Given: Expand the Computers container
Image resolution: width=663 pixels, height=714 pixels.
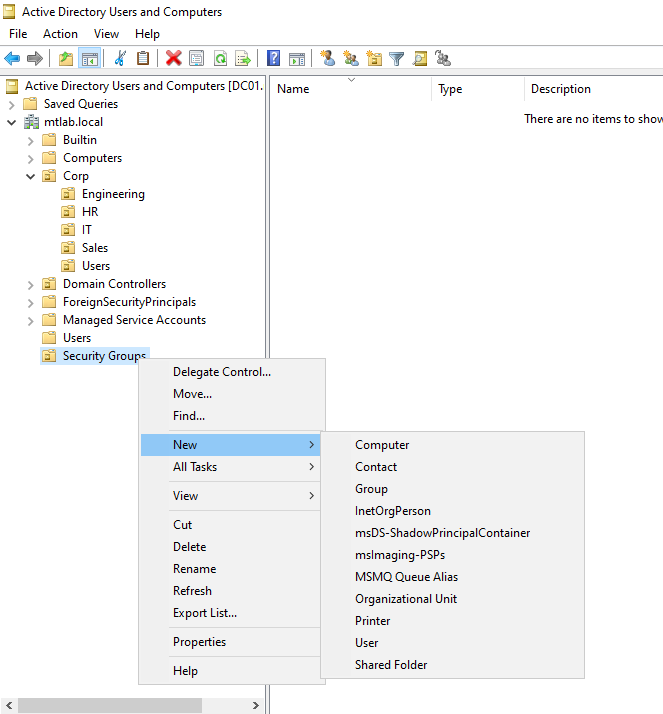Looking at the screenshot, I should point(31,159).
